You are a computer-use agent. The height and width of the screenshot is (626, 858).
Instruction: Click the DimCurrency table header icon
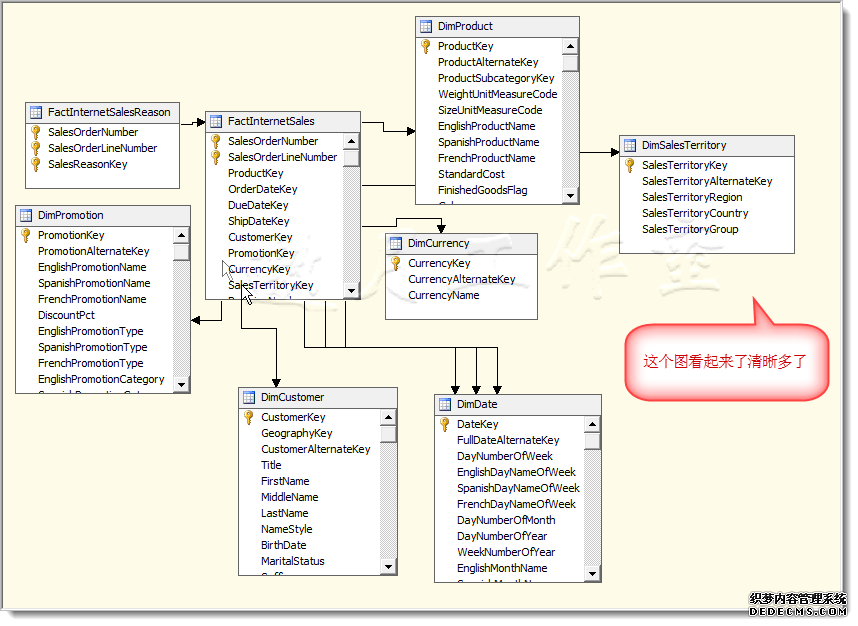click(396, 243)
